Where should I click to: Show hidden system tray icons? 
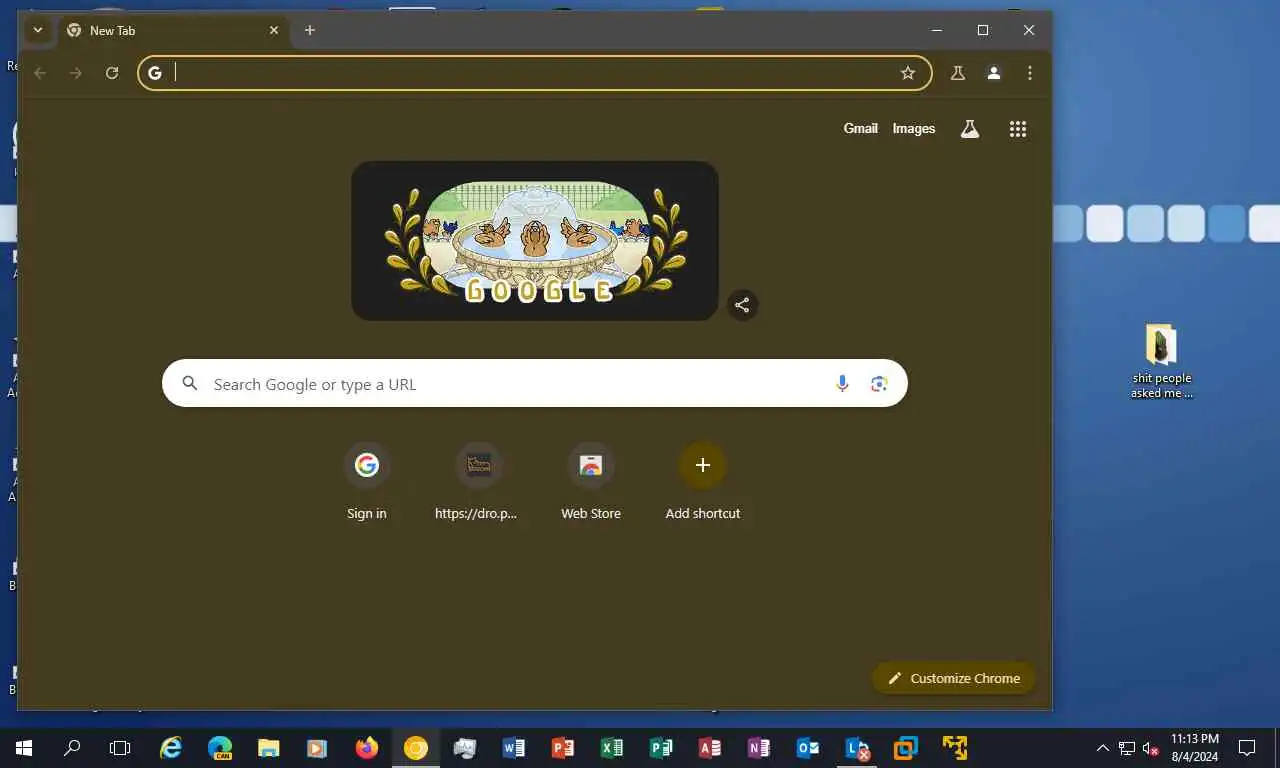1103,748
